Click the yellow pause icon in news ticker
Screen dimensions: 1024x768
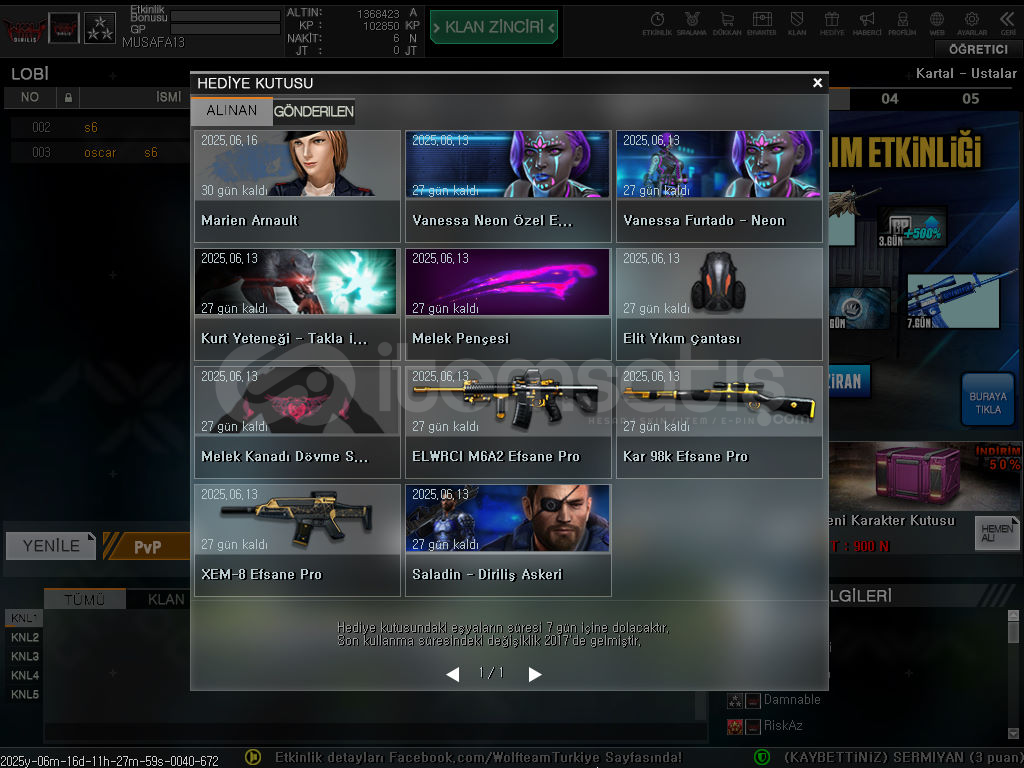(x=253, y=758)
